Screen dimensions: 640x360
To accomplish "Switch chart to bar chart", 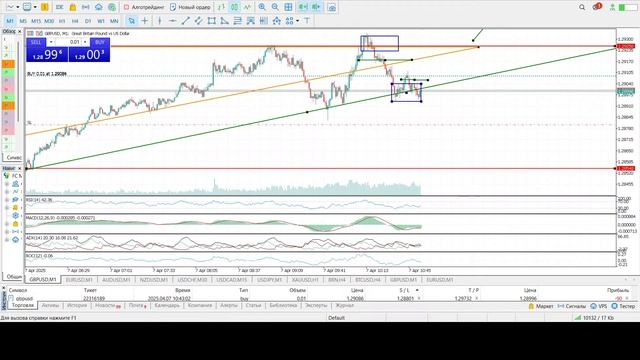I will 221,7.
